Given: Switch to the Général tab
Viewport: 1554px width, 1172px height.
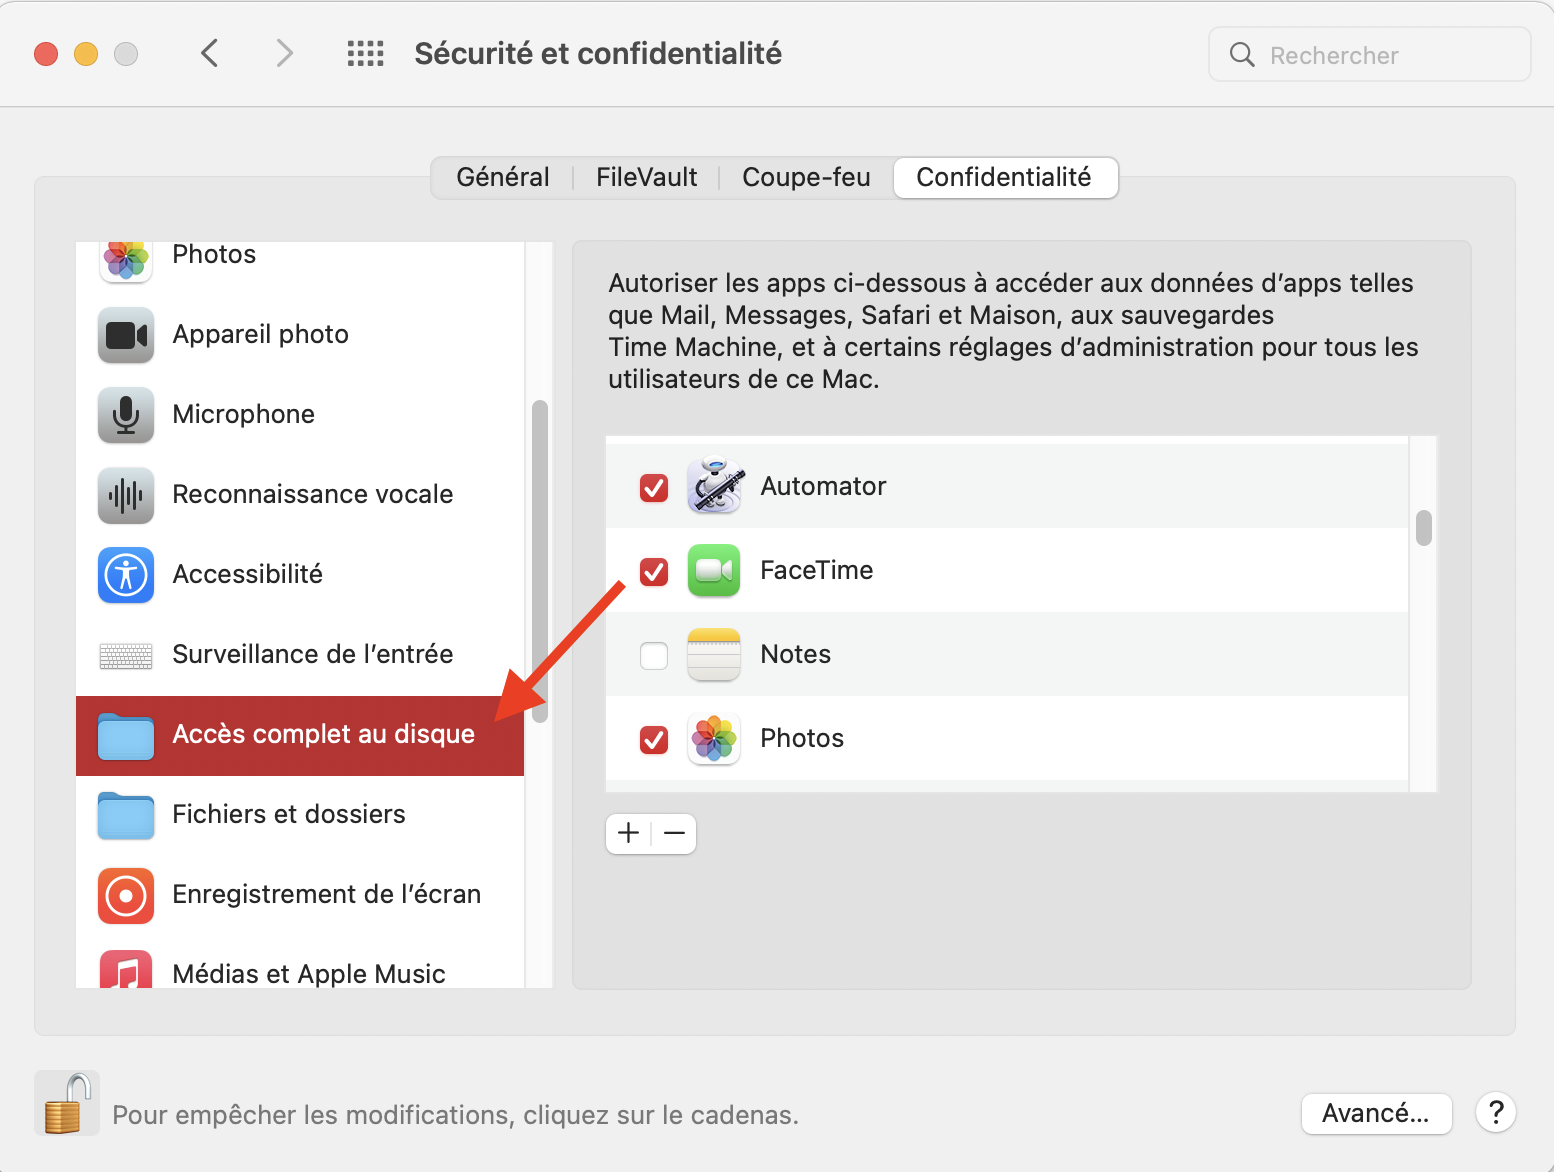Looking at the screenshot, I should [503, 178].
